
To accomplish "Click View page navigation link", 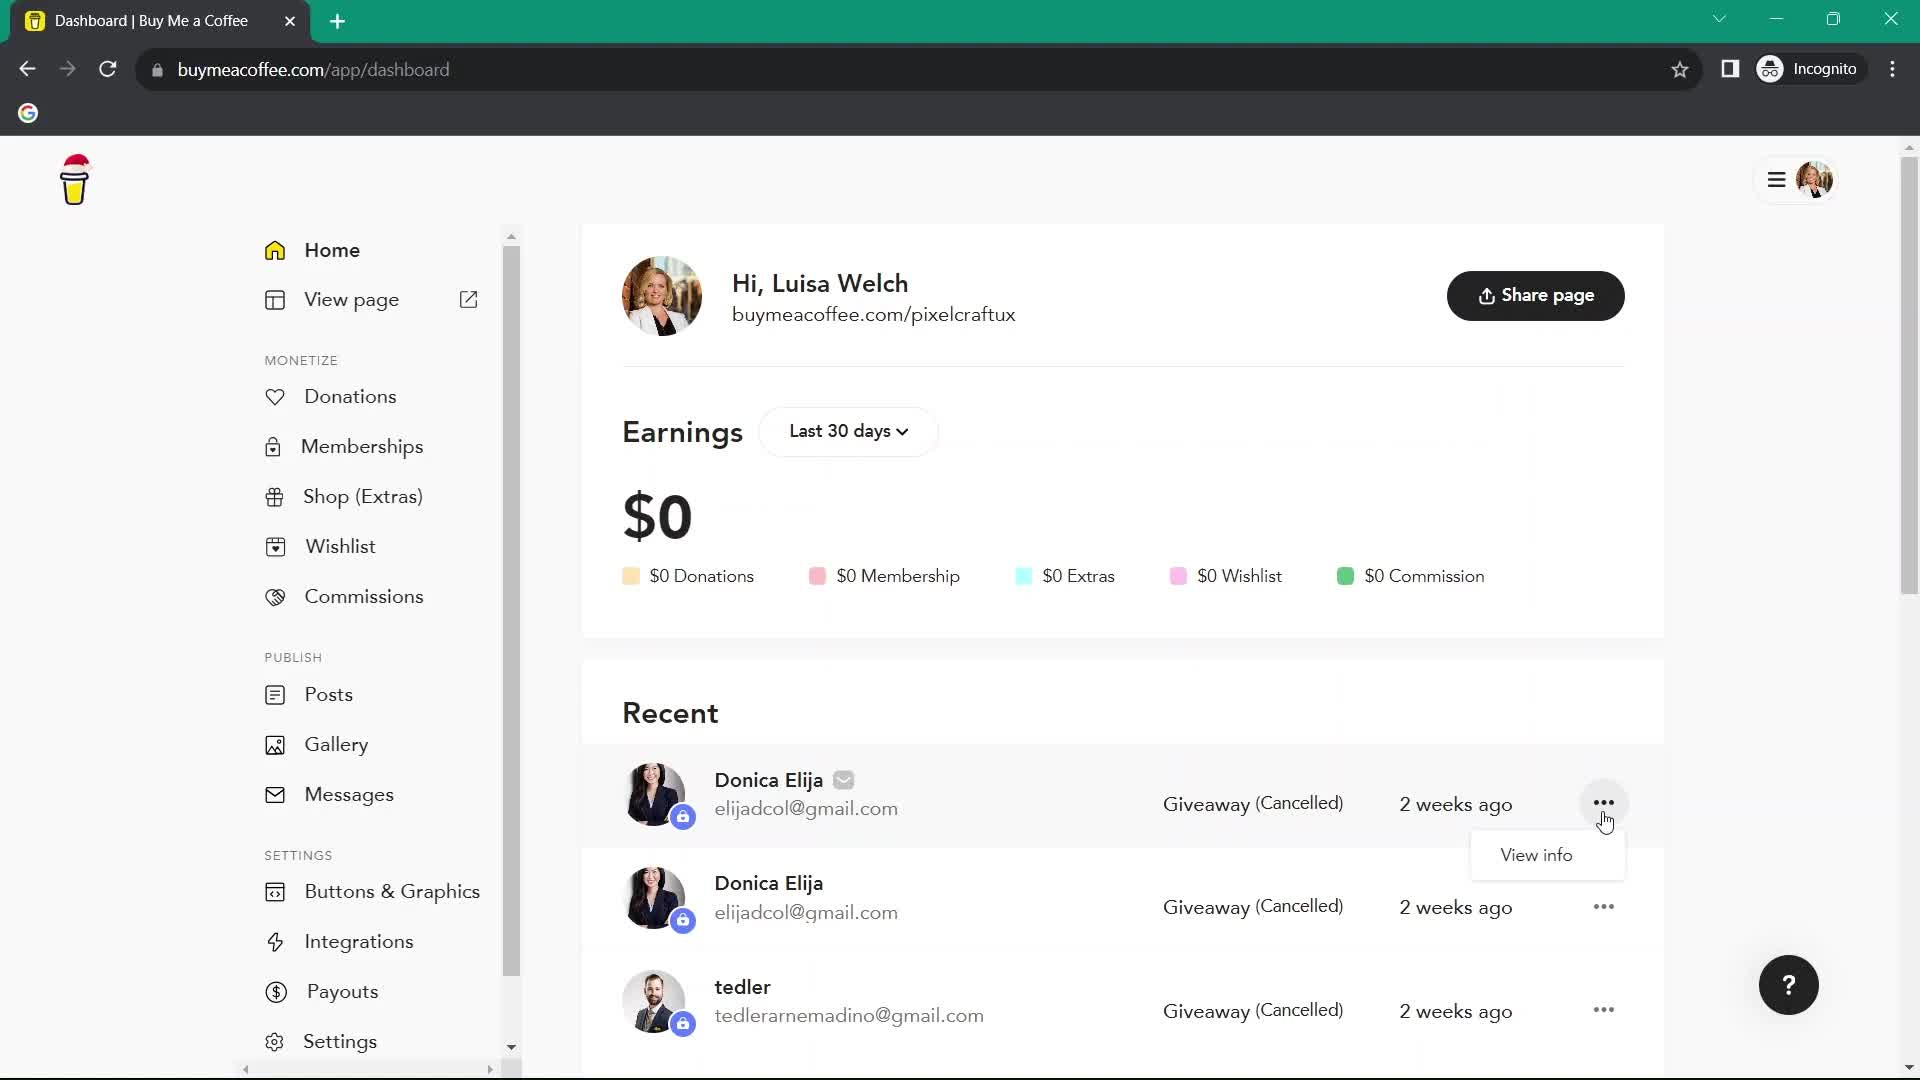I will [352, 301].
